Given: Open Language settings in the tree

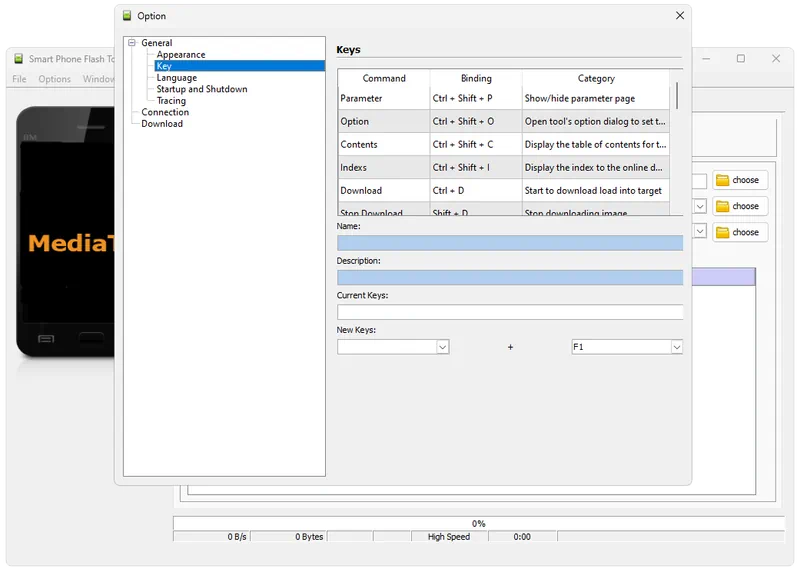Looking at the screenshot, I should (177, 78).
